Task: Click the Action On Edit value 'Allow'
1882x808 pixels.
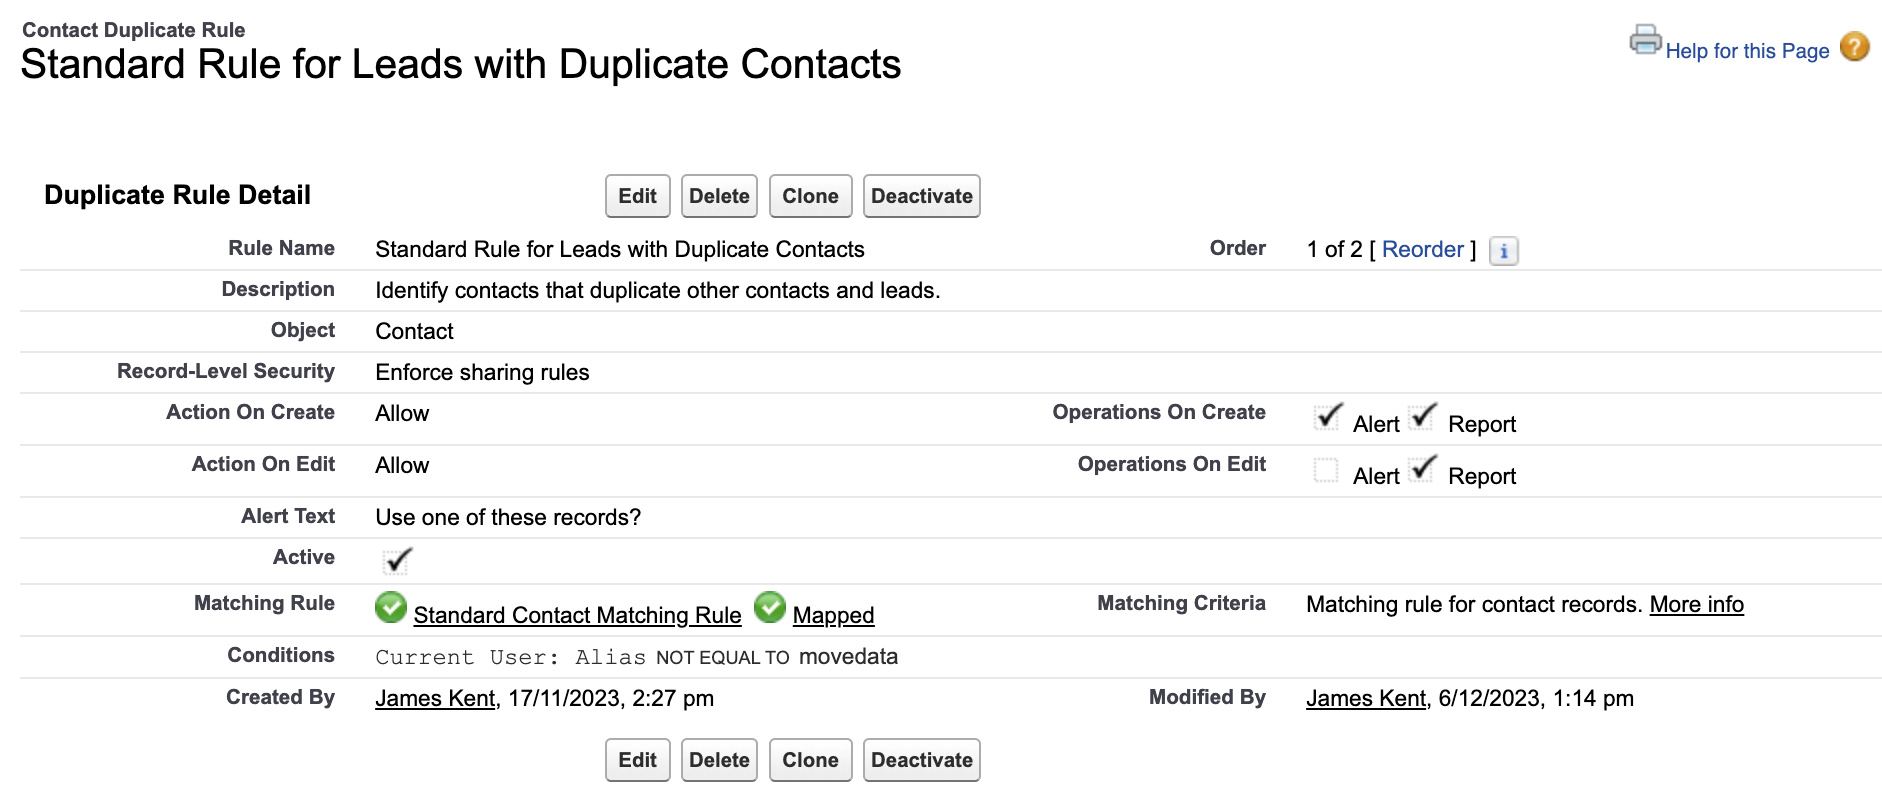Action: pyautogui.click(x=402, y=465)
